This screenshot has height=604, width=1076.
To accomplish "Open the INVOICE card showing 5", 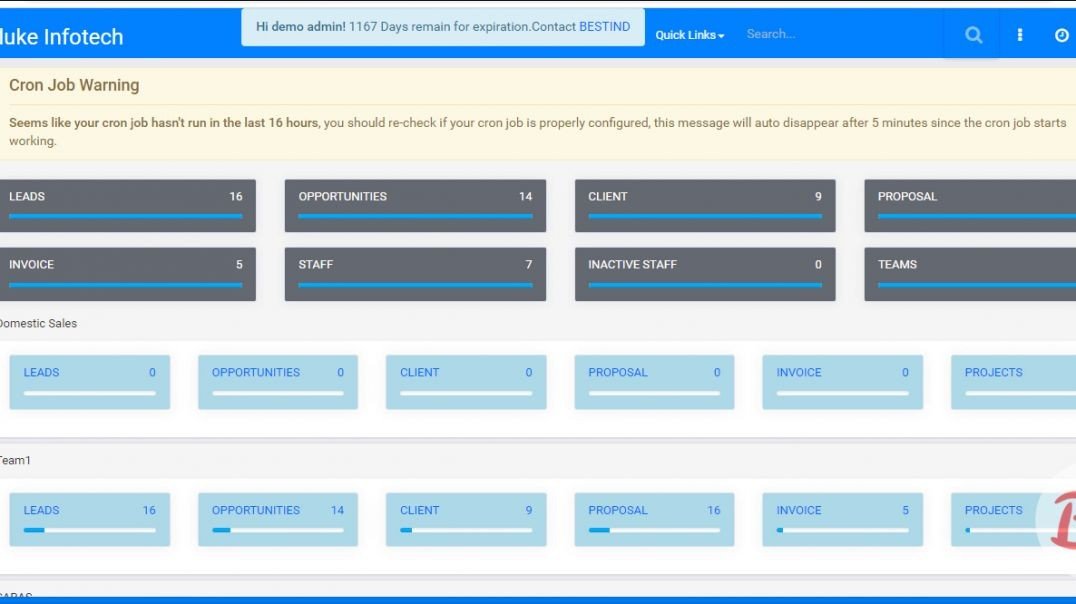I will pos(128,273).
